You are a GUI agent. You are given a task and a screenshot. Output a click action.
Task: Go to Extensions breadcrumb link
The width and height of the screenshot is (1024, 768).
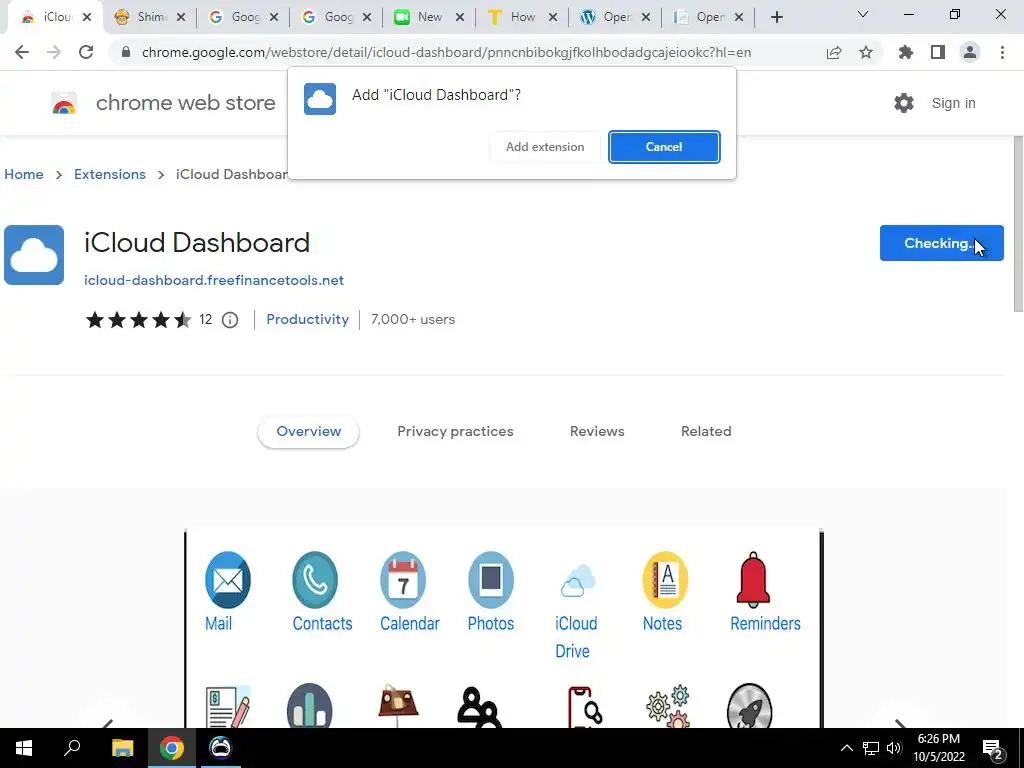click(110, 174)
